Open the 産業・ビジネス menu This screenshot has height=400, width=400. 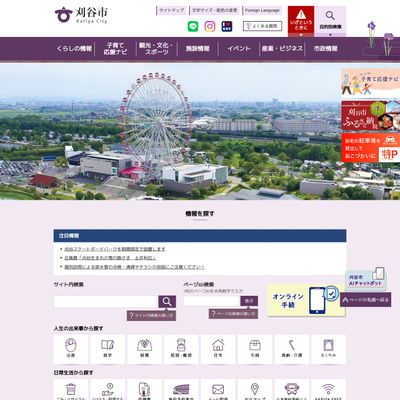click(x=282, y=49)
